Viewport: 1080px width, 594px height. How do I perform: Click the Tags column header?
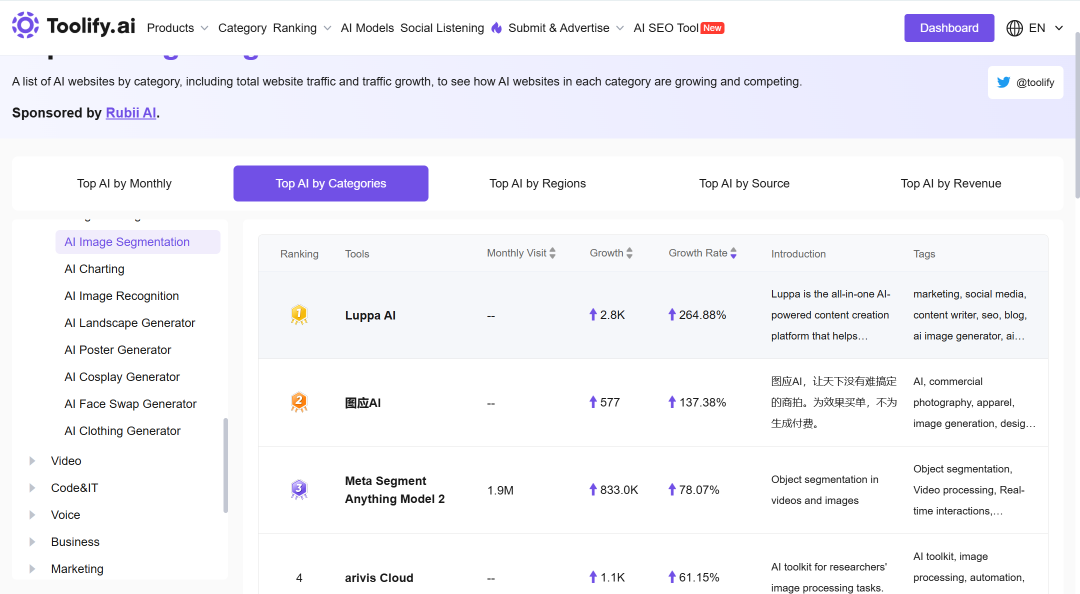click(x=924, y=254)
